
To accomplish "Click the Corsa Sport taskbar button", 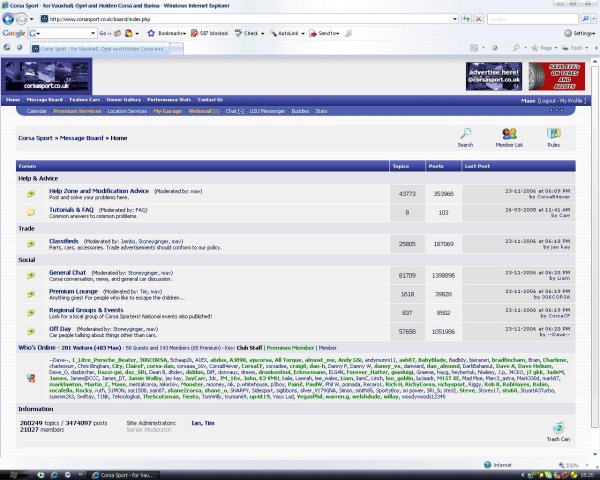I will [125, 475].
